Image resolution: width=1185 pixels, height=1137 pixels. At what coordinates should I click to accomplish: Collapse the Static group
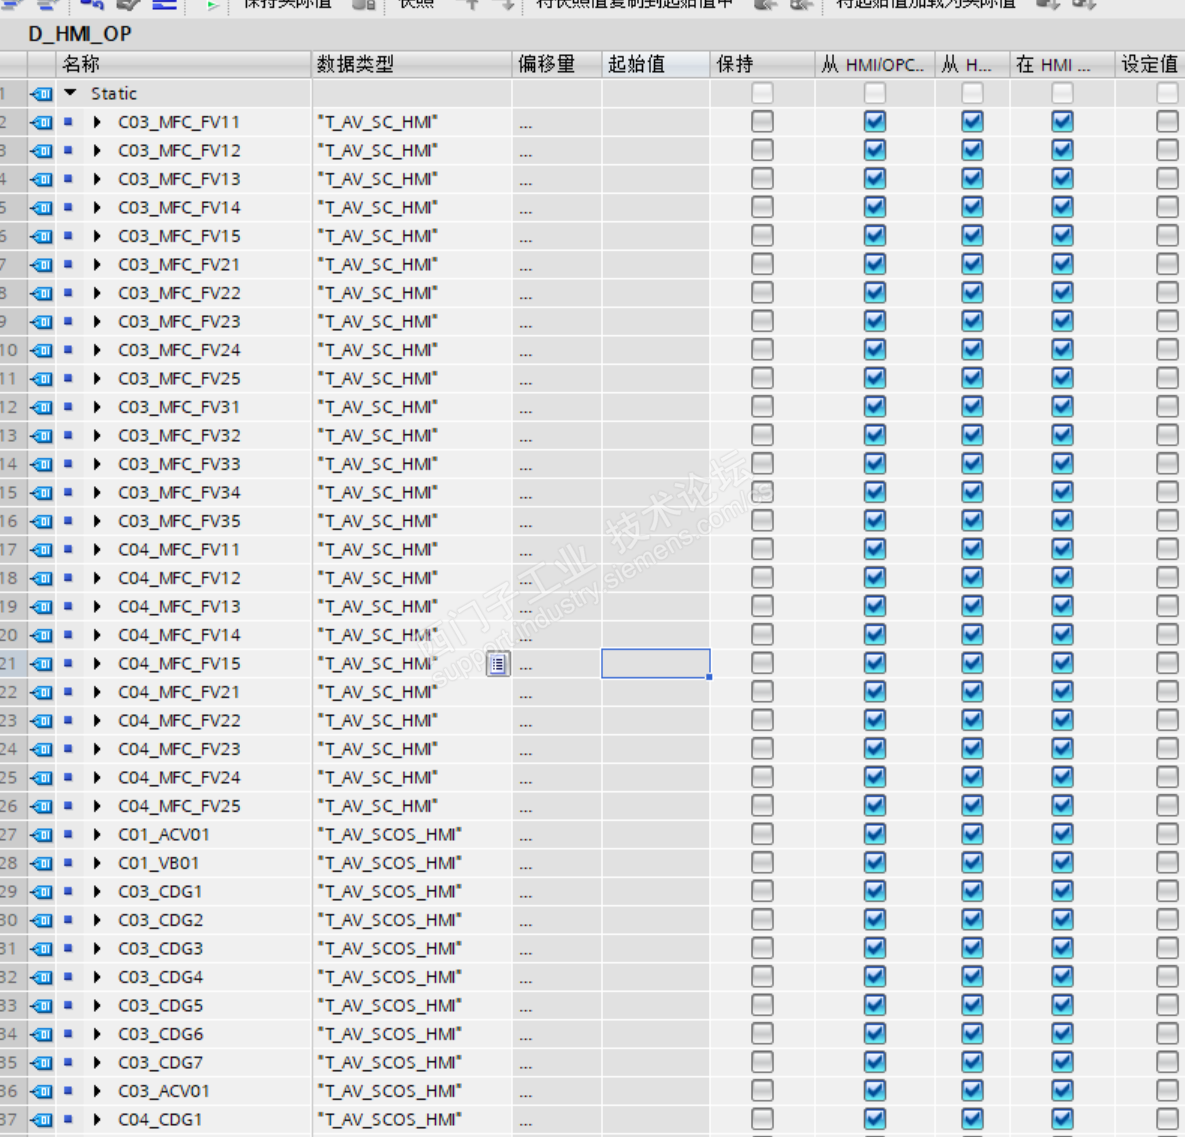71,93
